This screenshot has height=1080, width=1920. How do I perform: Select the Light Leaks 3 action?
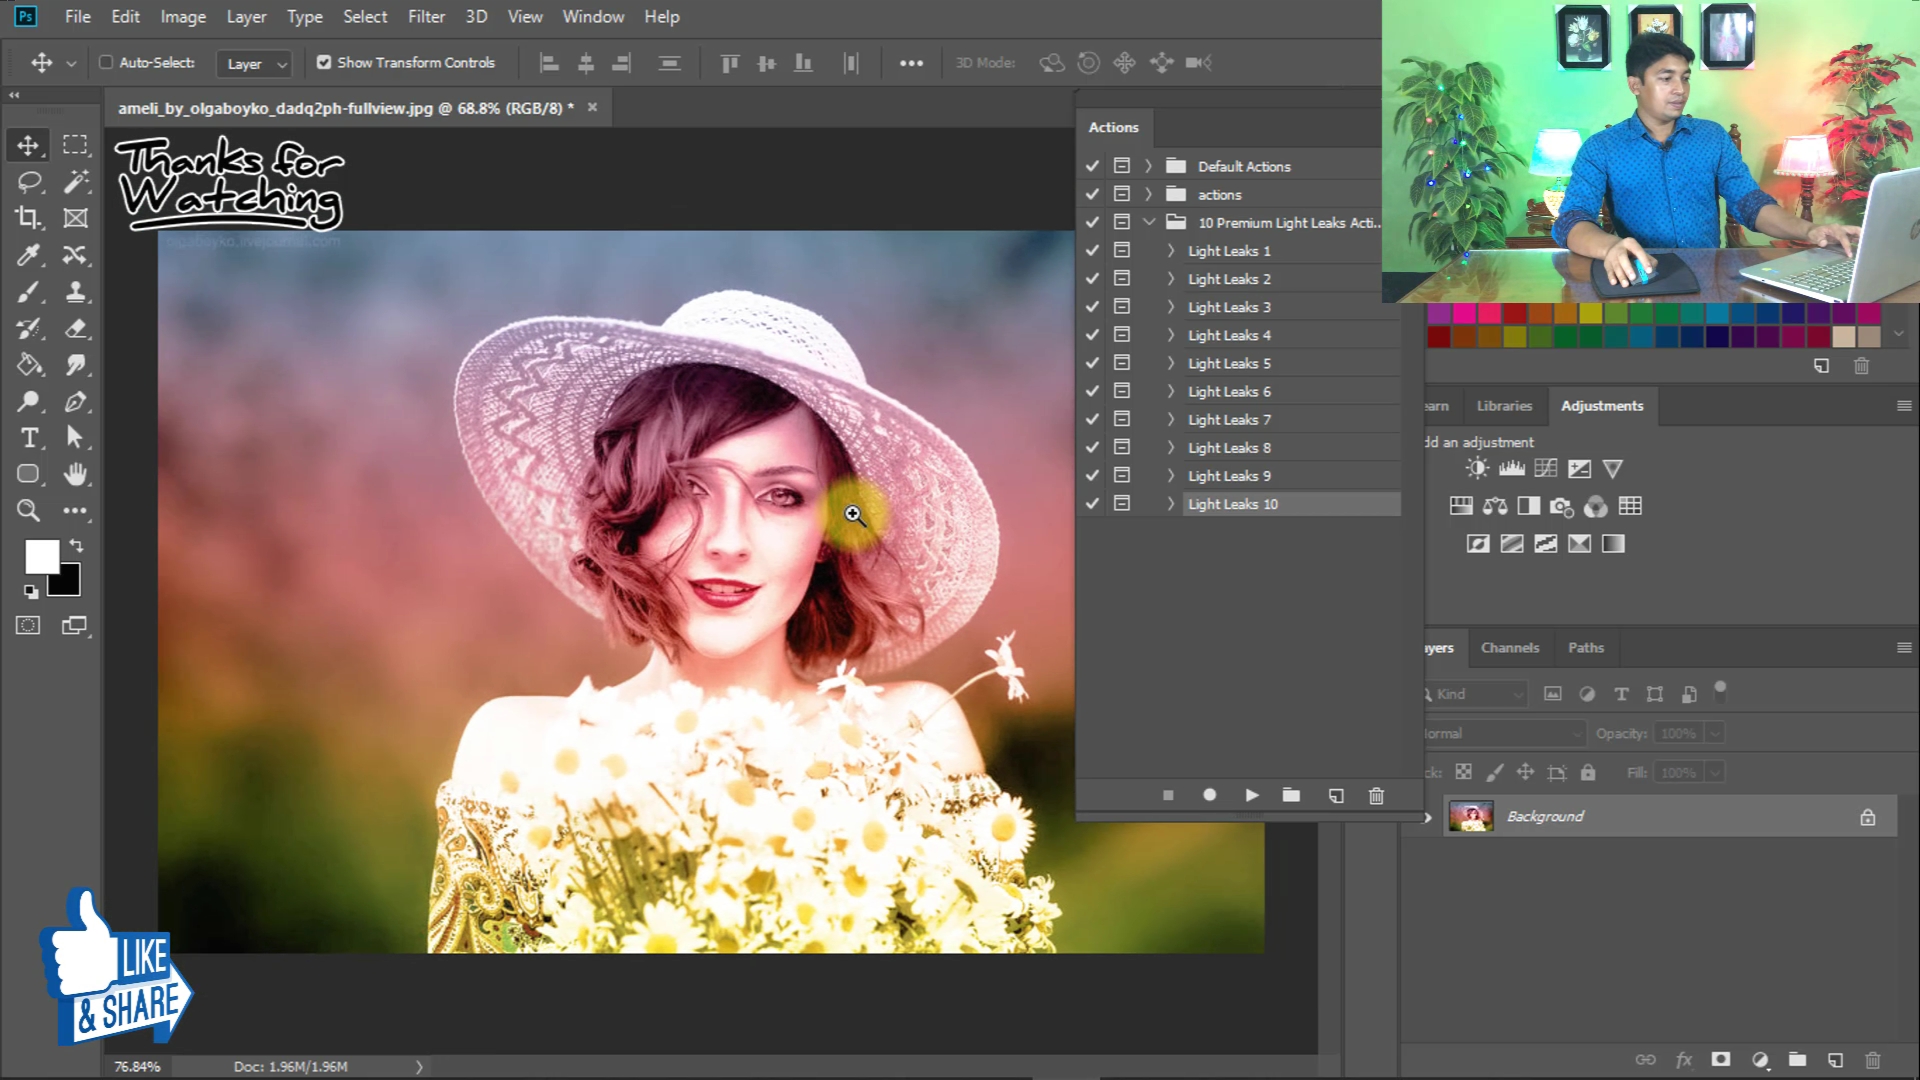pos(1229,307)
